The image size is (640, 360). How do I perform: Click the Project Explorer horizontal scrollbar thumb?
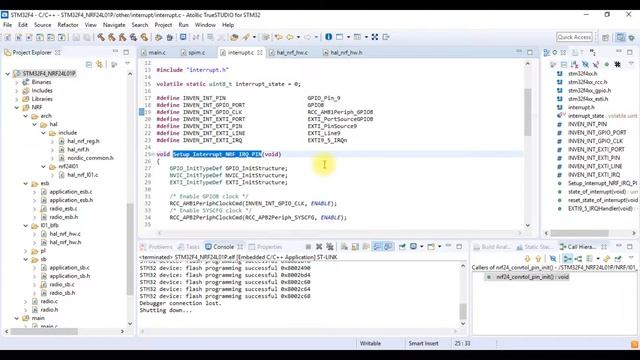[x=44, y=331]
